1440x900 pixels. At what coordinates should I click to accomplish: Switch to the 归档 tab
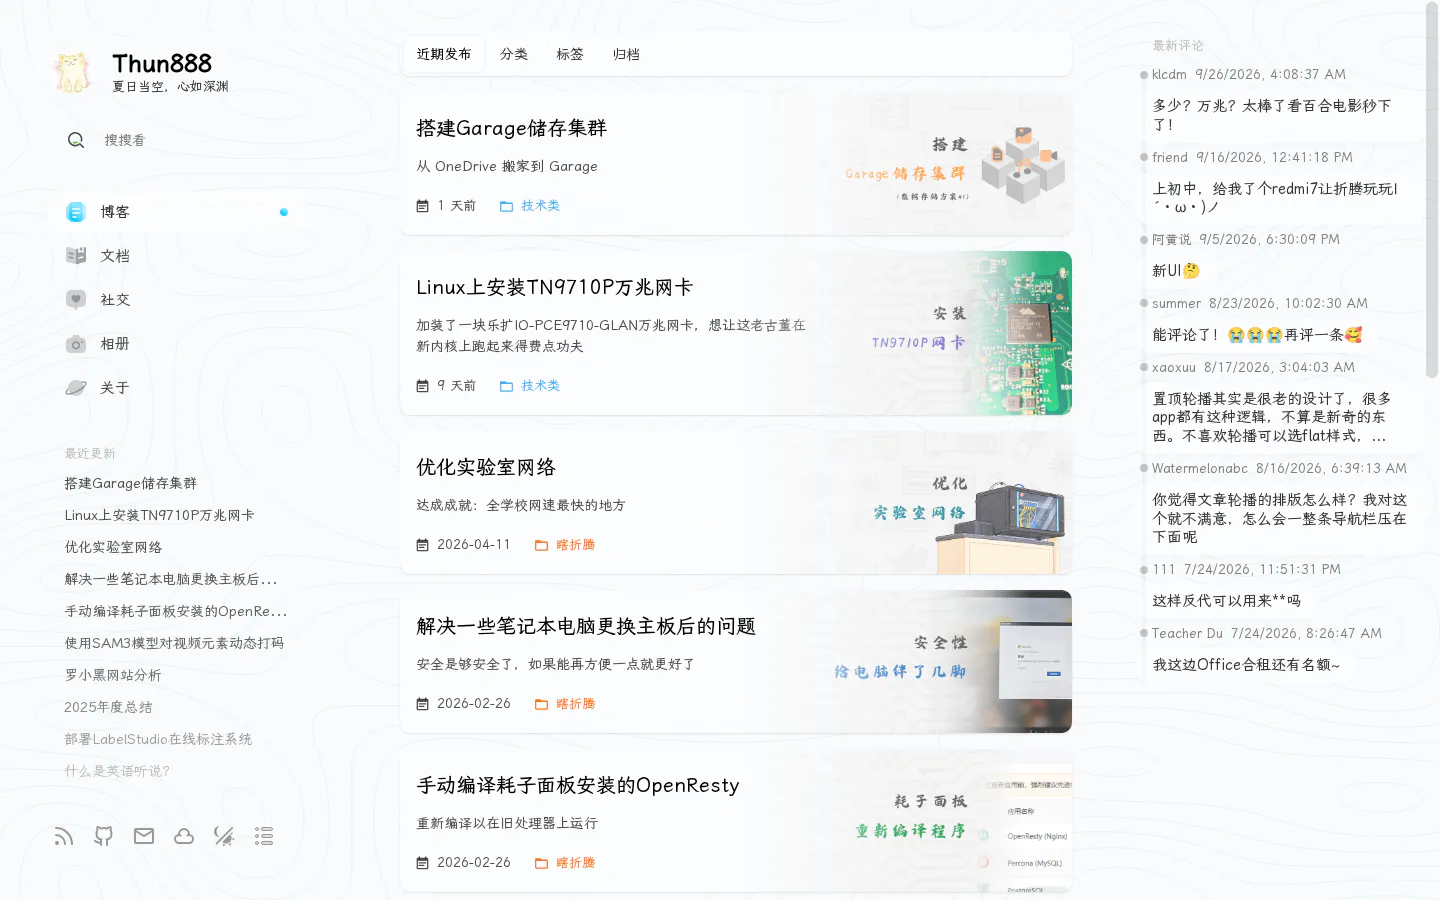(x=626, y=54)
